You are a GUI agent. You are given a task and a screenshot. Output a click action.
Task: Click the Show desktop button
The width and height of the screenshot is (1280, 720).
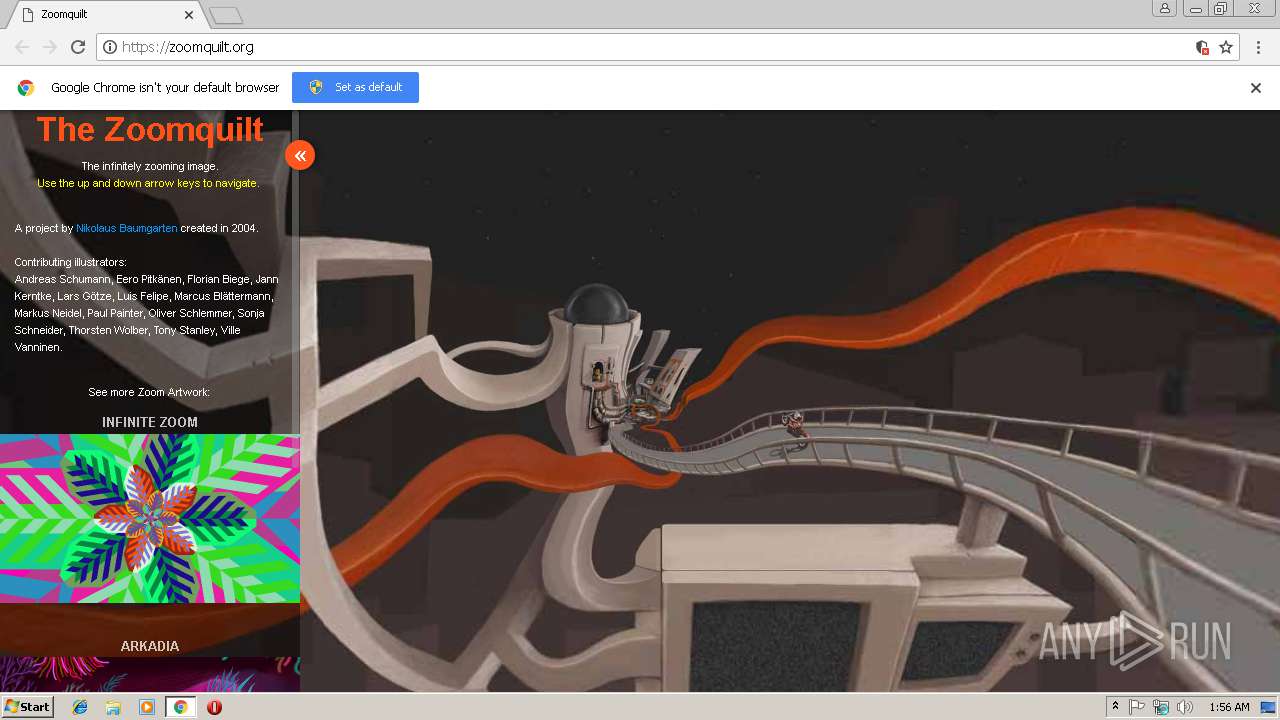(1269, 707)
